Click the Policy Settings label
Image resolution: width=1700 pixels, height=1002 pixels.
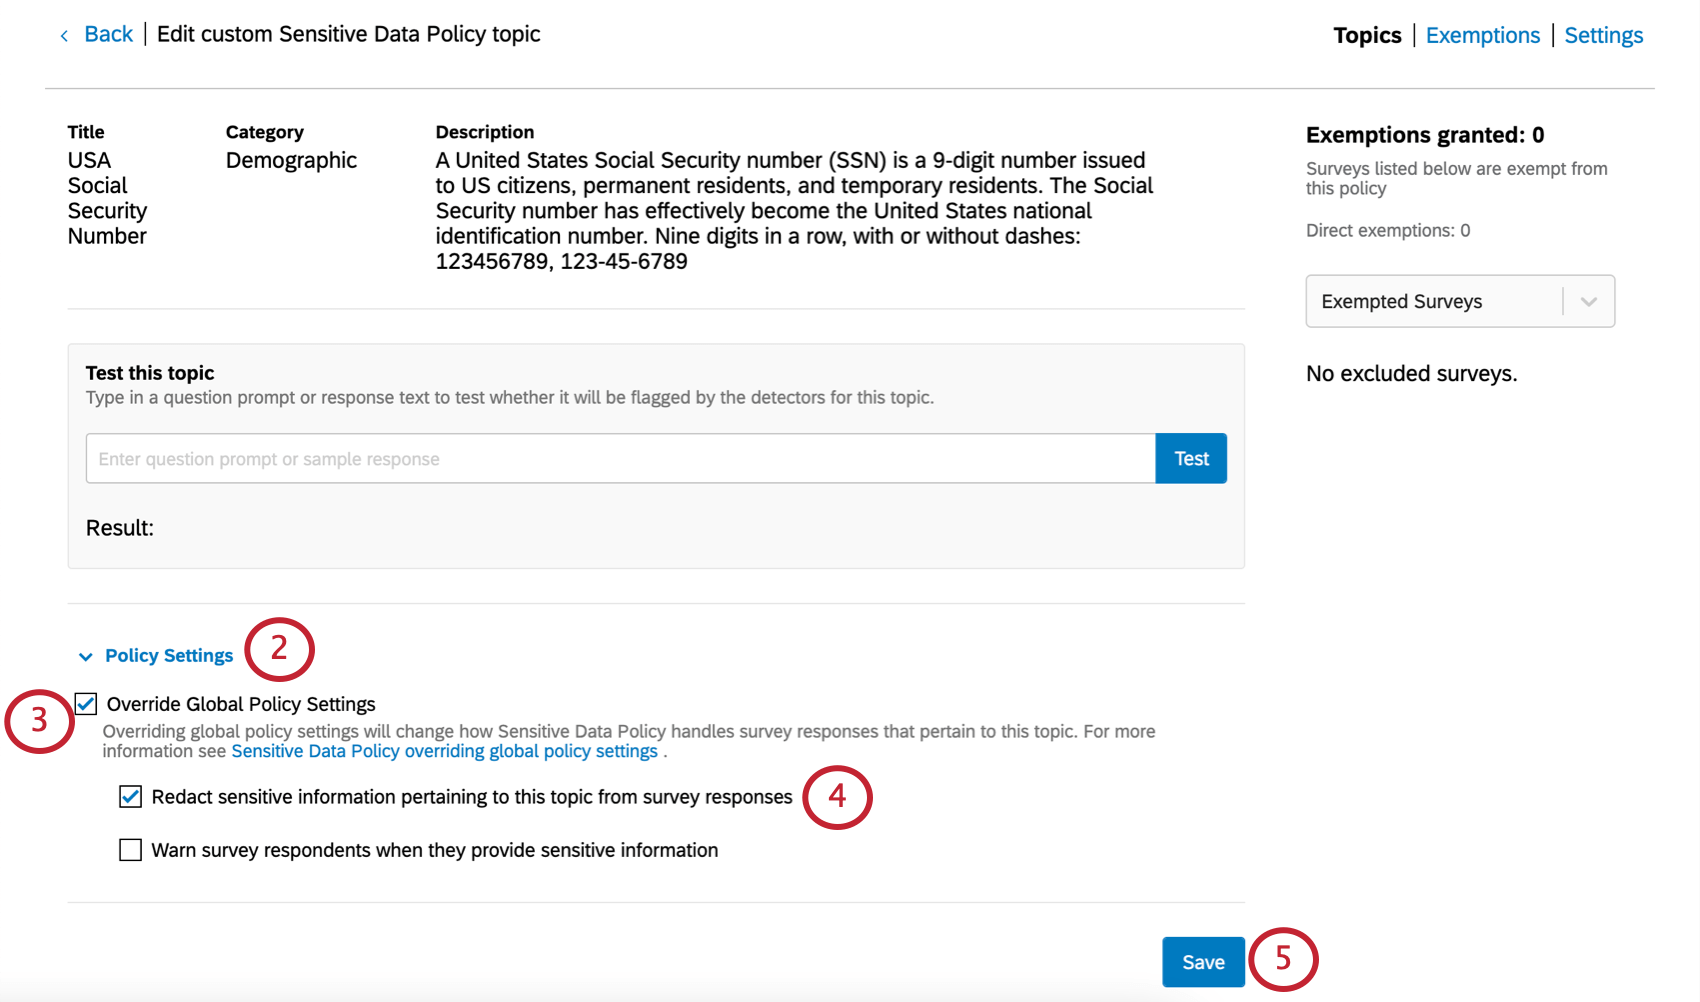point(168,655)
